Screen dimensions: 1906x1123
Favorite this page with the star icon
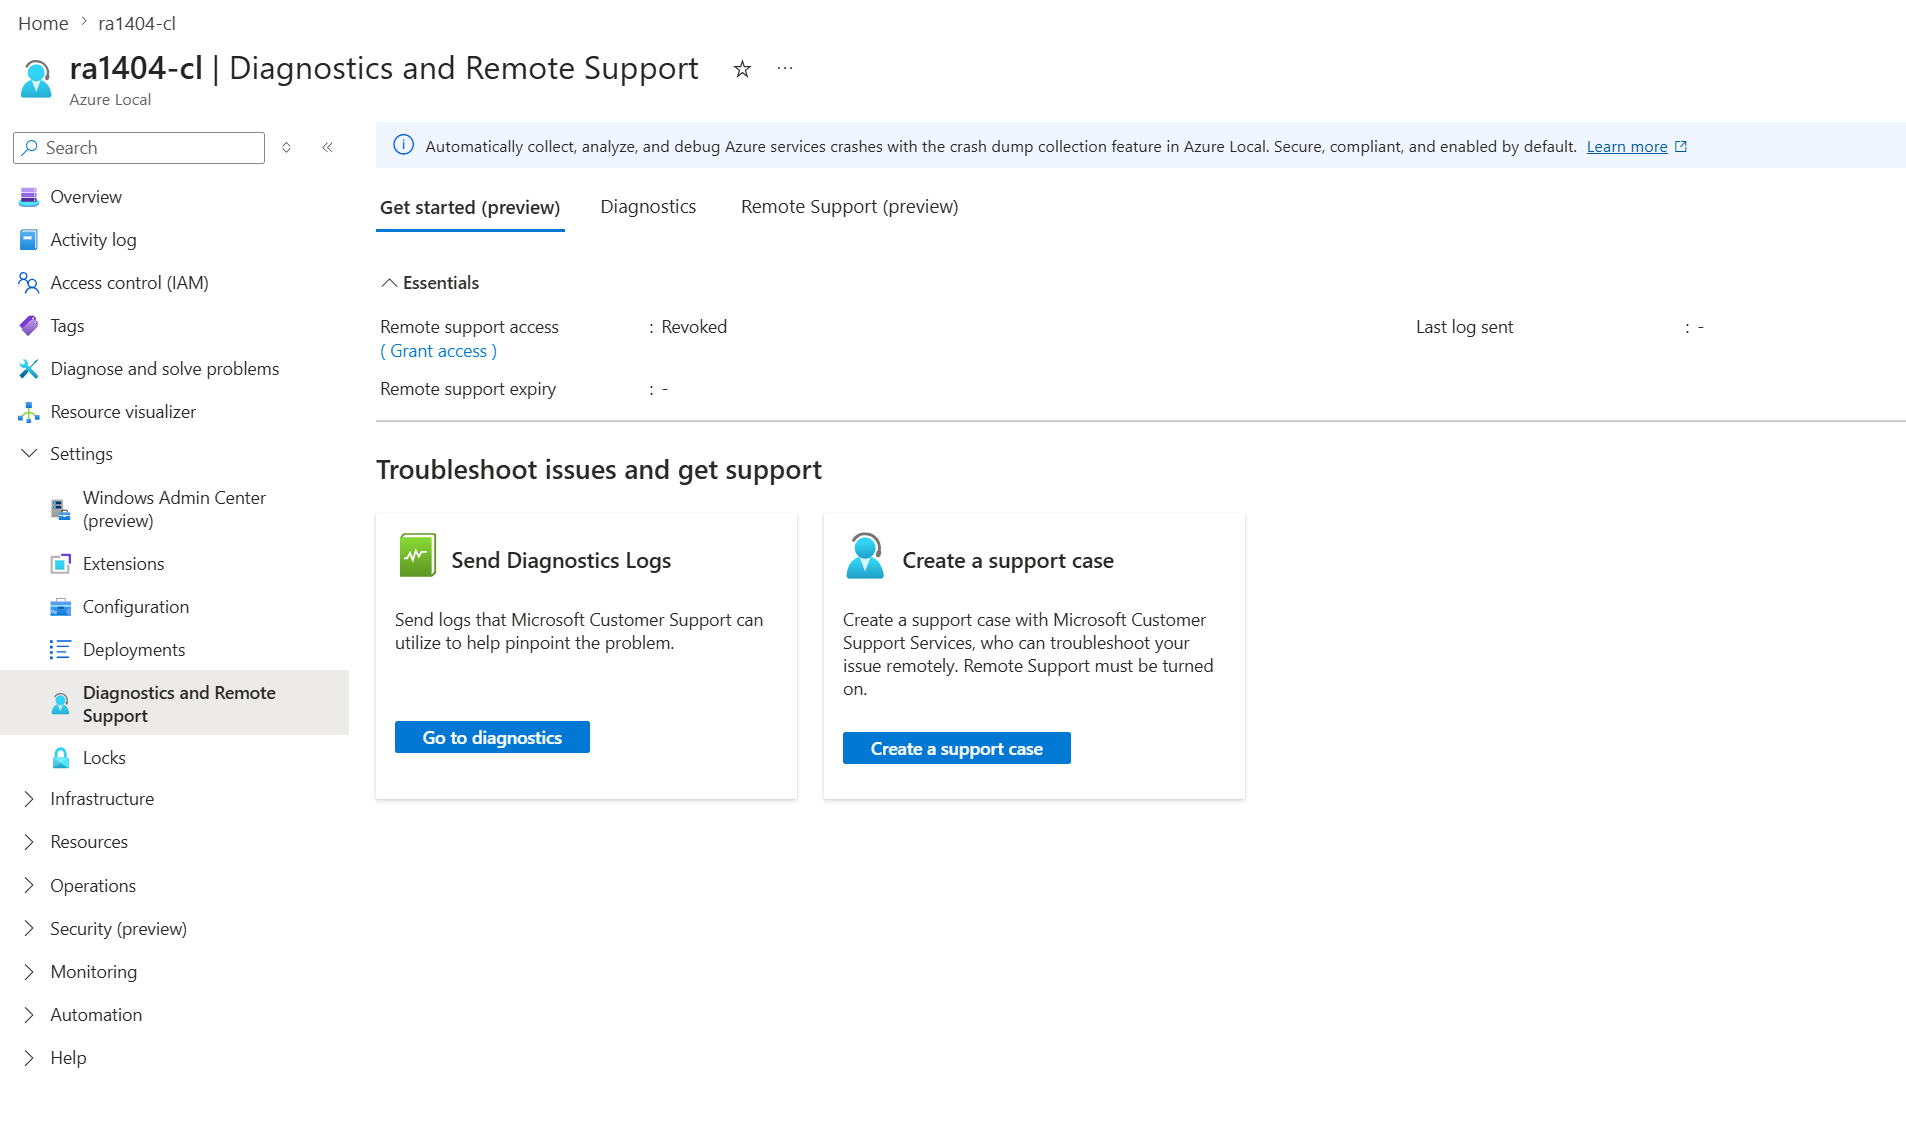(x=742, y=69)
